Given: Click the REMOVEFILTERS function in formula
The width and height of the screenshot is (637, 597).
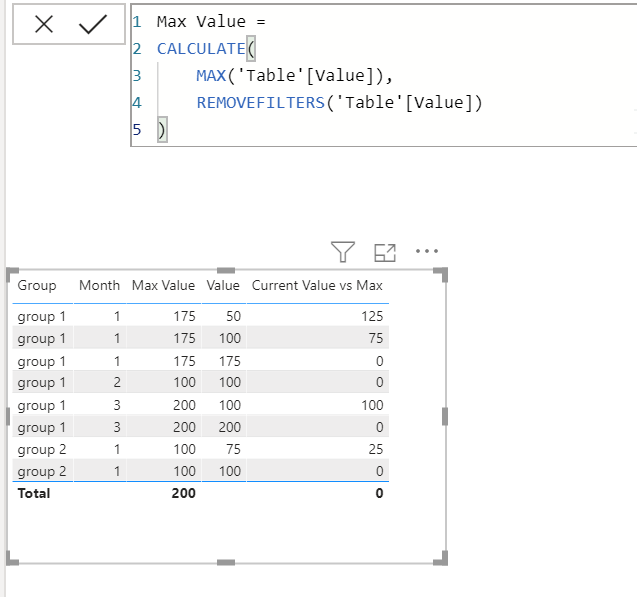Looking at the screenshot, I should [261, 102].
